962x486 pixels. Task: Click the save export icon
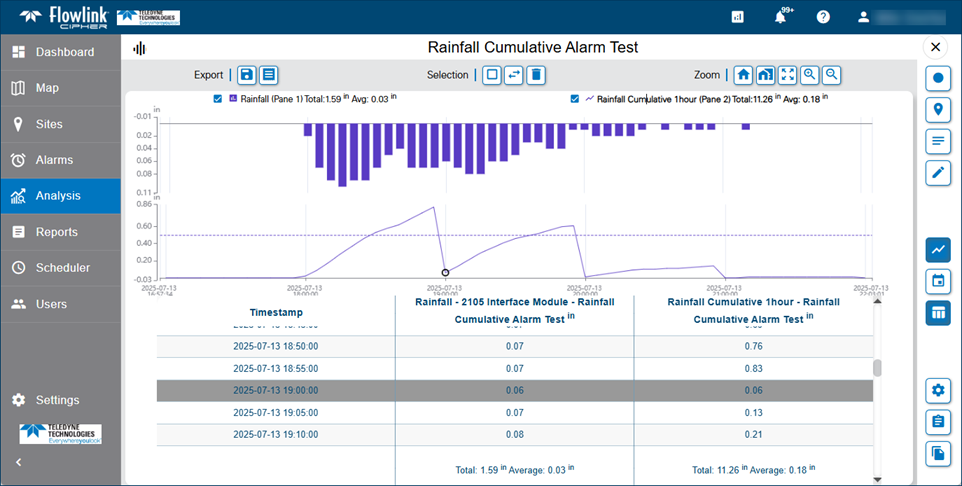coord(247,75)
